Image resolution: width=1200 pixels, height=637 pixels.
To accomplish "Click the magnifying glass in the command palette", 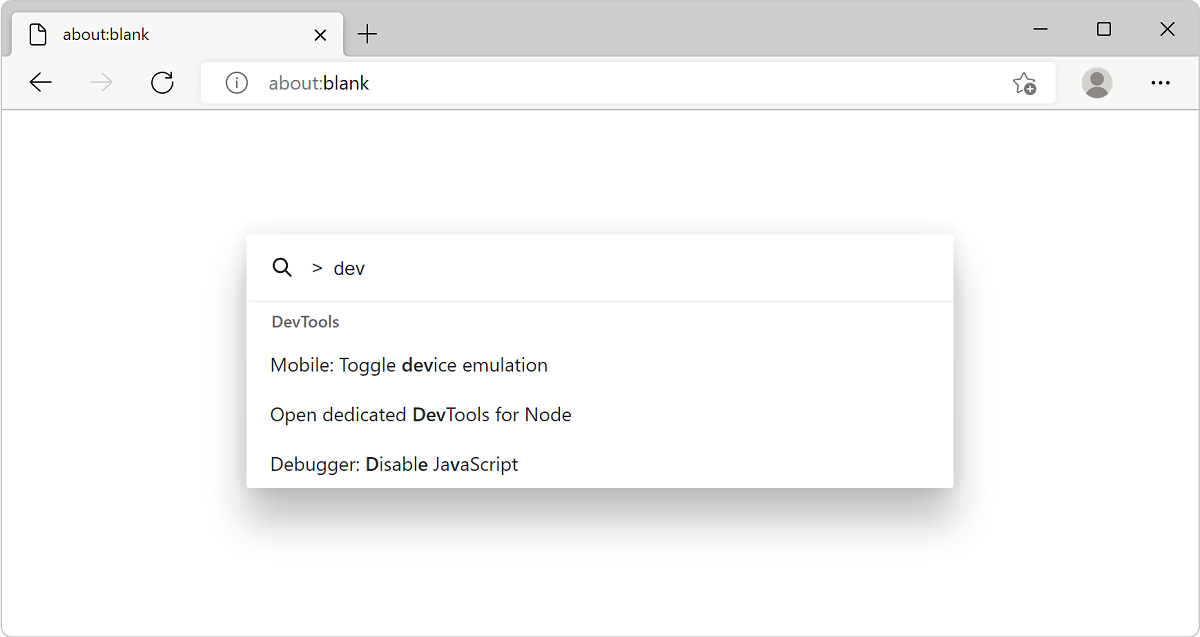I will 282,267.
